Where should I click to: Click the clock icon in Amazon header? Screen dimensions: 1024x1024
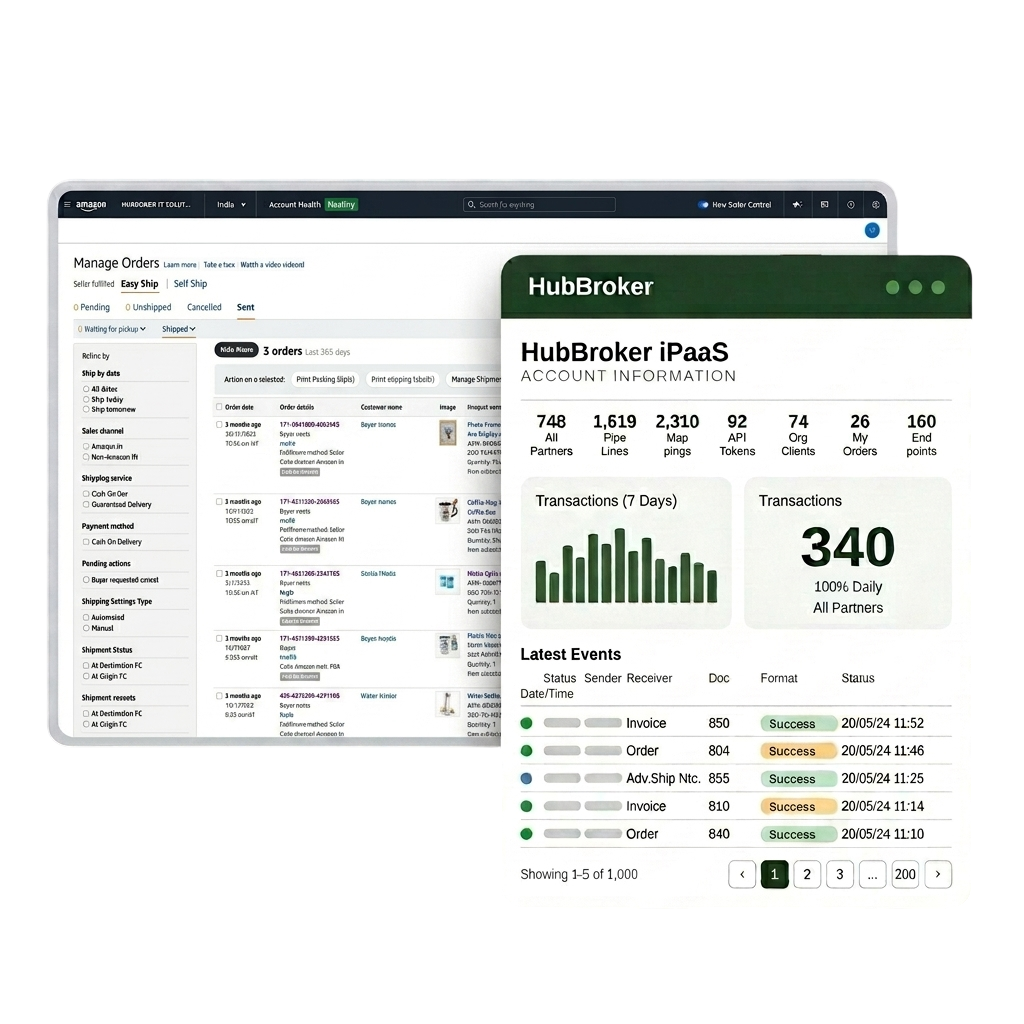click(x=850, y=204)
